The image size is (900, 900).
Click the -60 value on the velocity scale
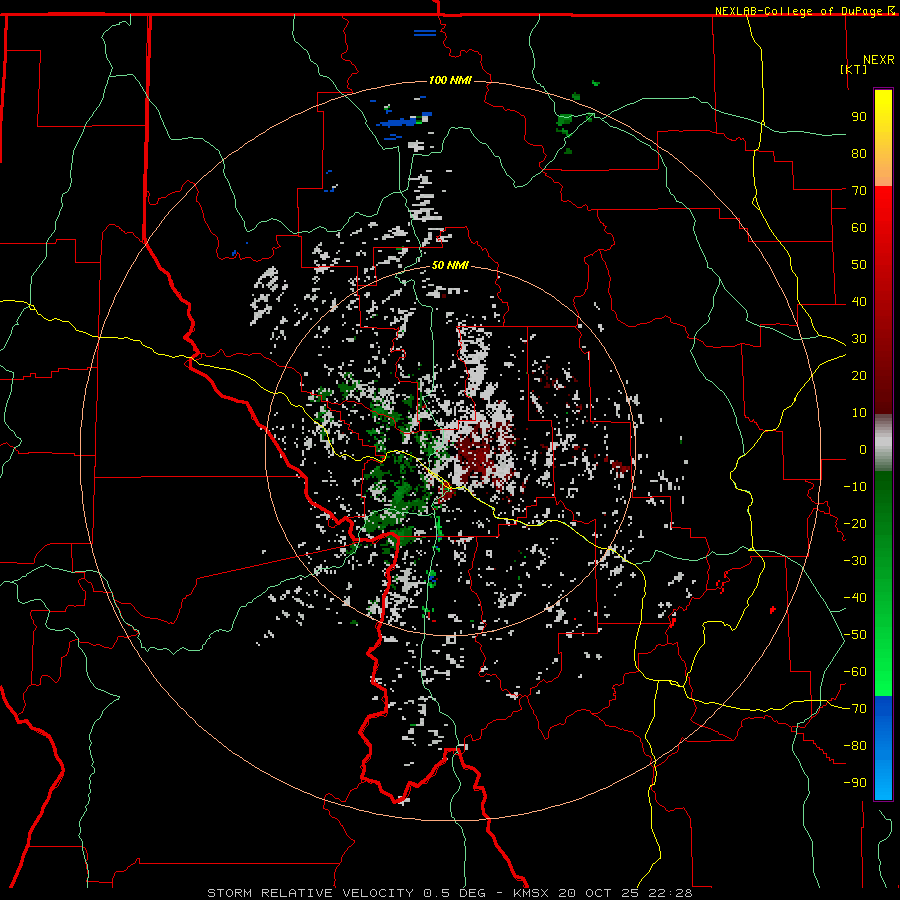click(x=855, y=672)
